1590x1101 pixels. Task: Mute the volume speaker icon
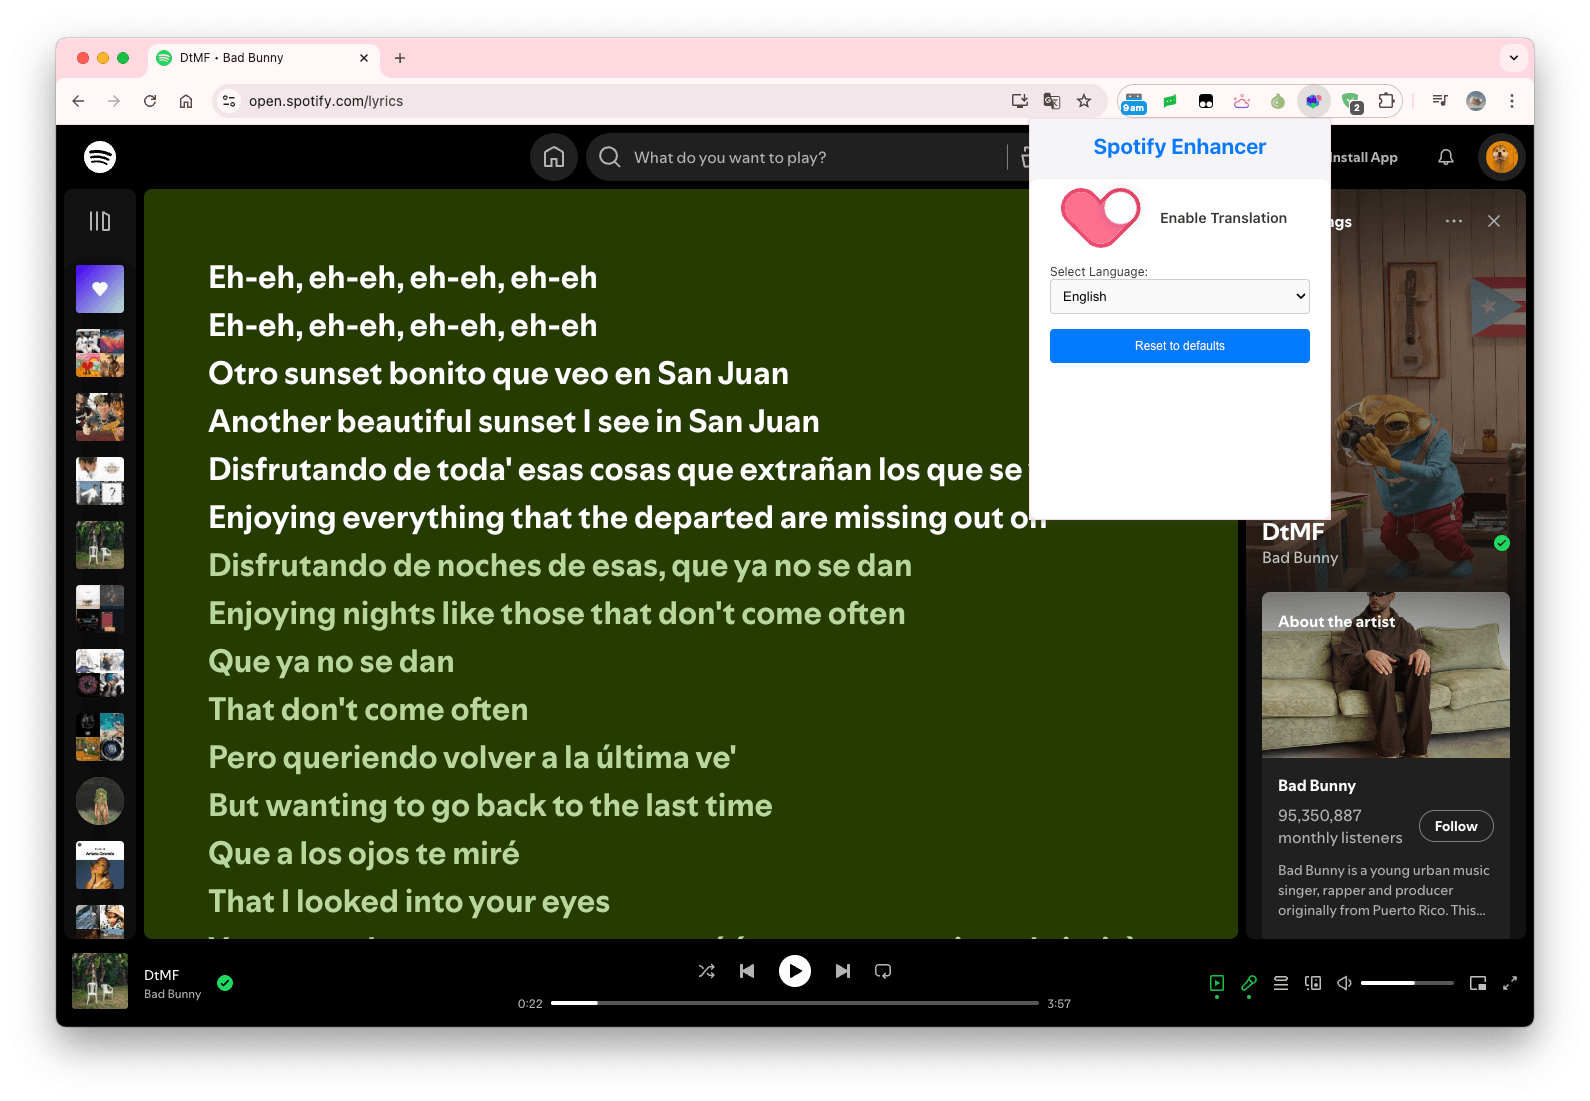point(1345,983)
